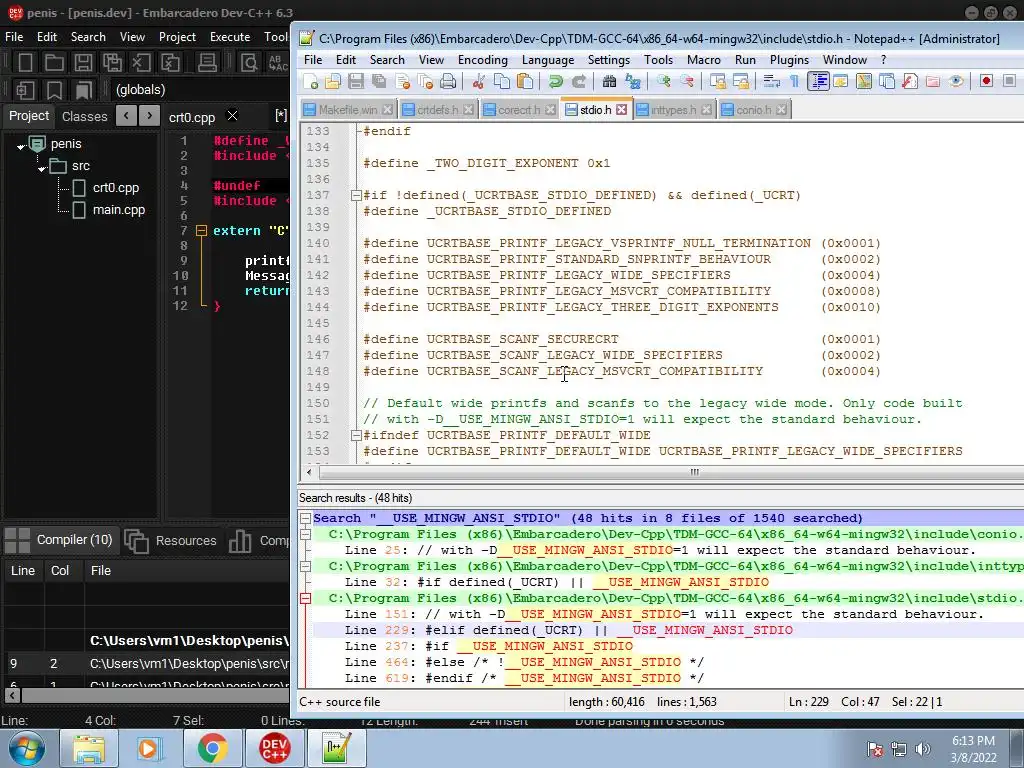This screenshot has height=768, width=1024.
Task: Click Dev-C++ New file toolbar icon
Action: pos(25,63)
